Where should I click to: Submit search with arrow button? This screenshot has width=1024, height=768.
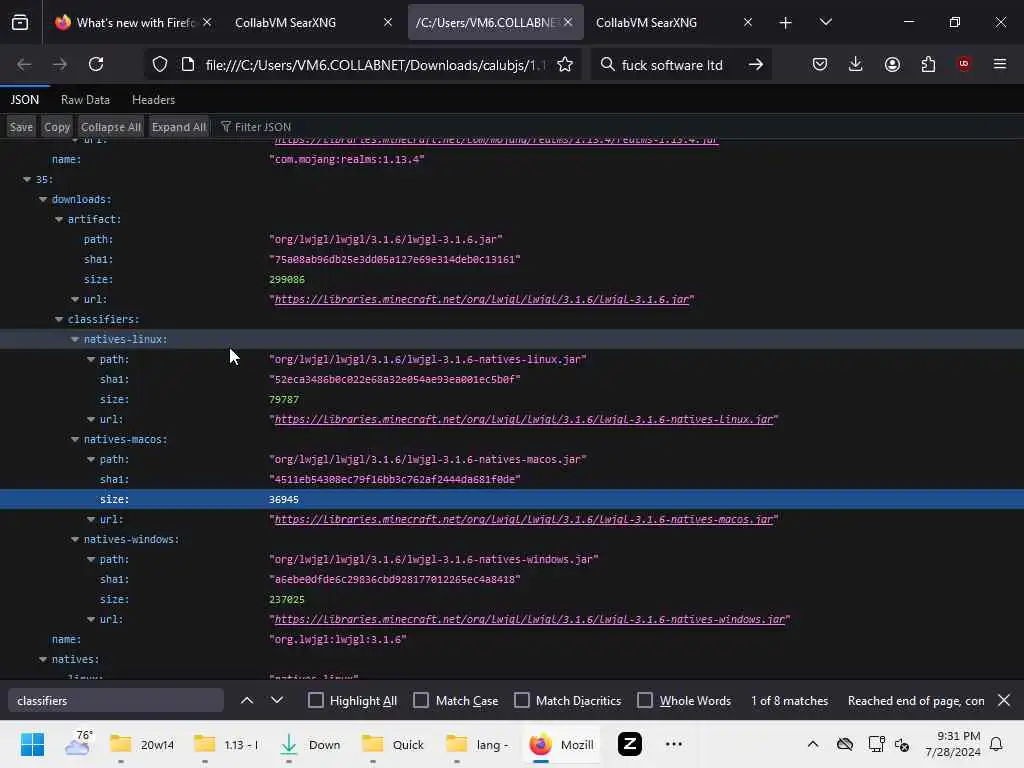[x=756, y=64]
